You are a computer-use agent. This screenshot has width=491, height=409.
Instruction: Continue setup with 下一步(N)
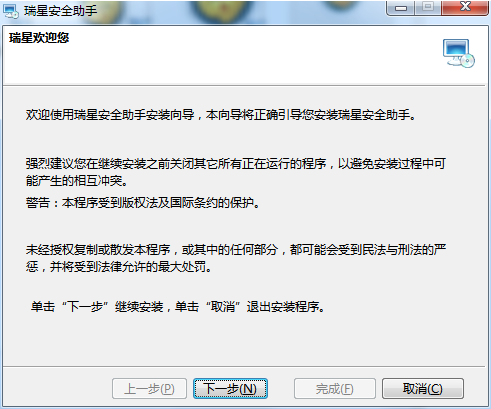[x=230, y=388]
